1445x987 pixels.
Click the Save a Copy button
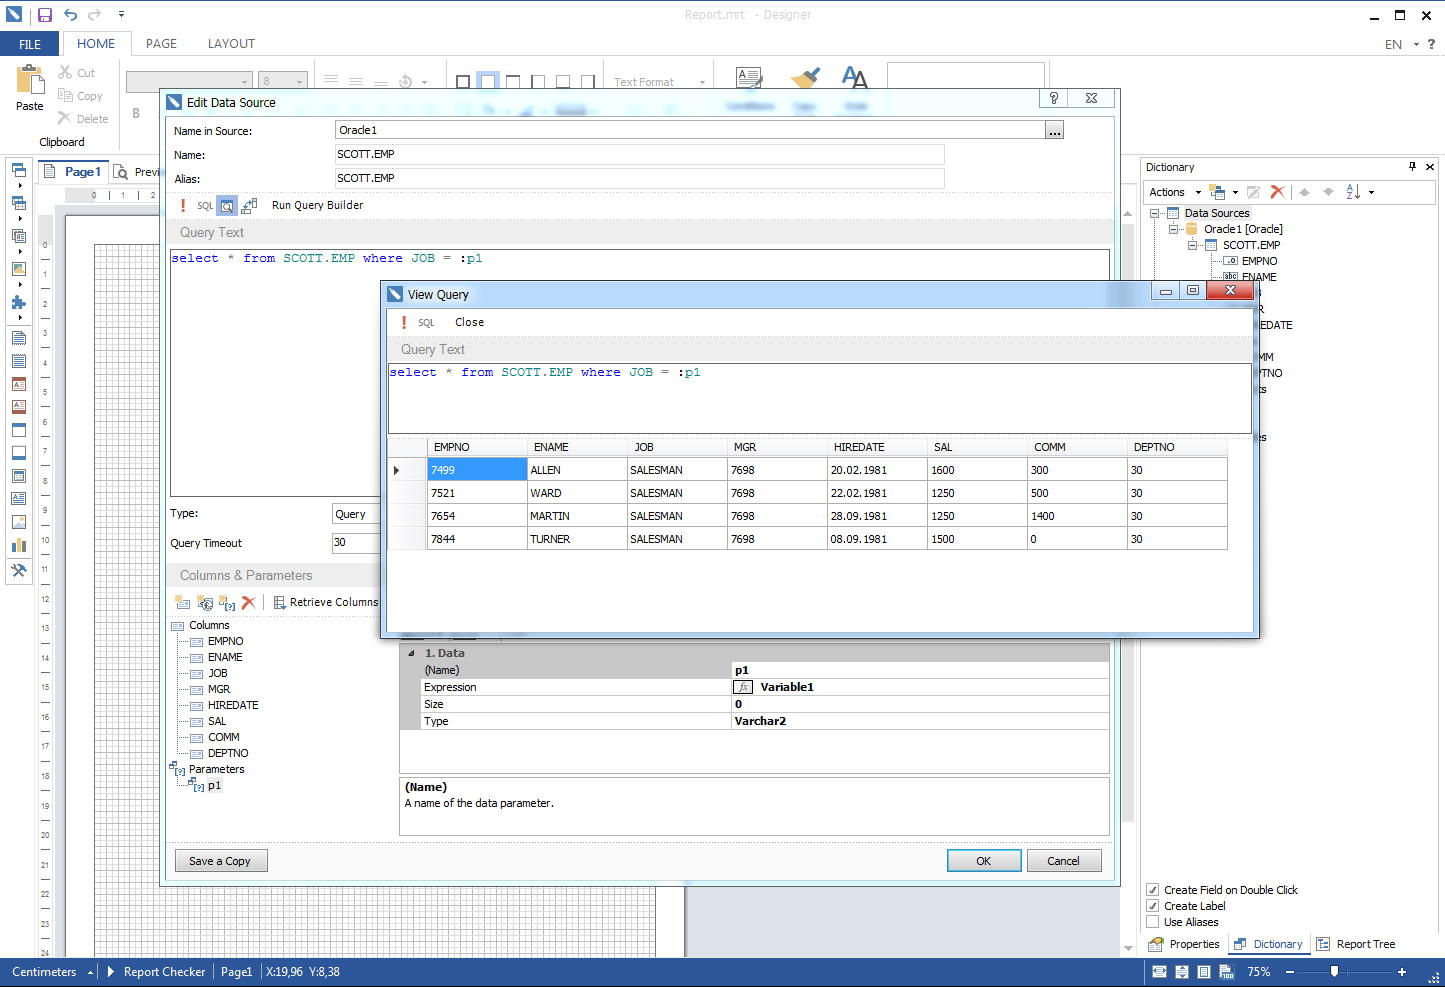tap(220, 861)
